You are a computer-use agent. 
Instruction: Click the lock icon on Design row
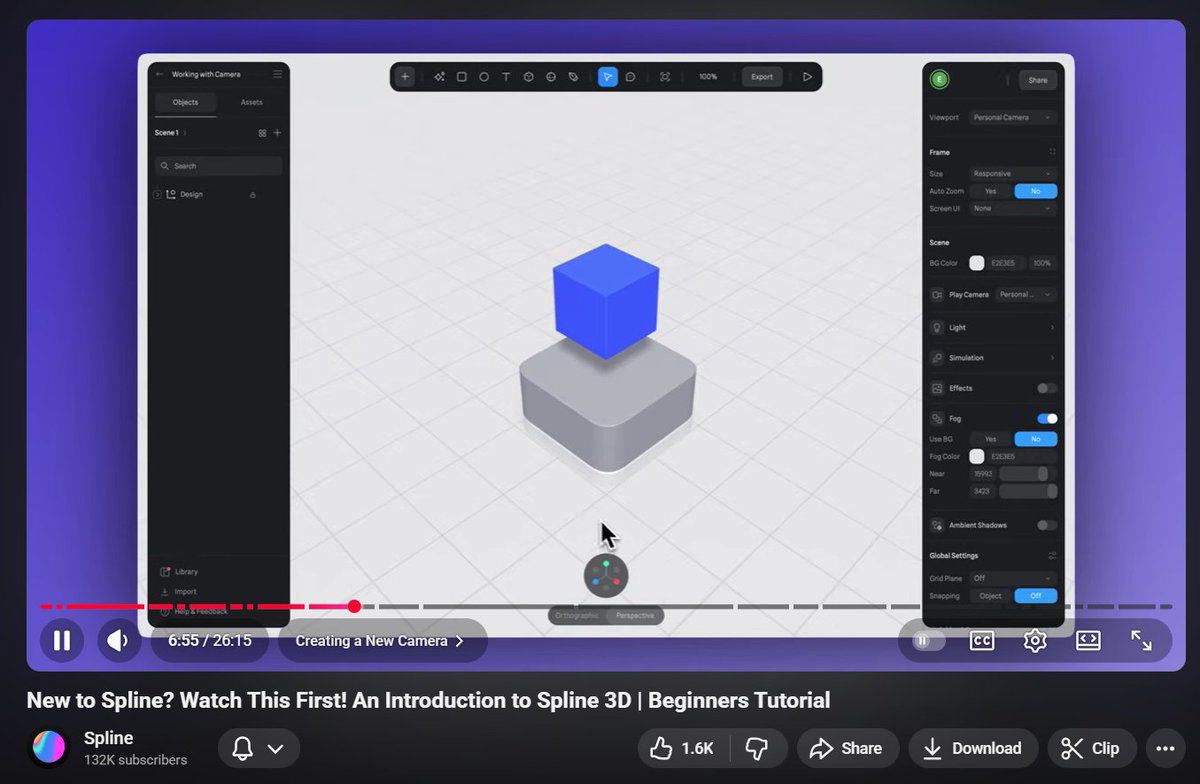(x=252, y=194)
